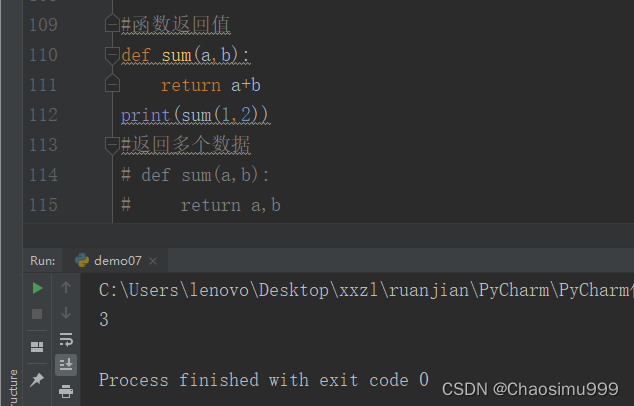Close the demo07 run tab

[x=153, y=261]
